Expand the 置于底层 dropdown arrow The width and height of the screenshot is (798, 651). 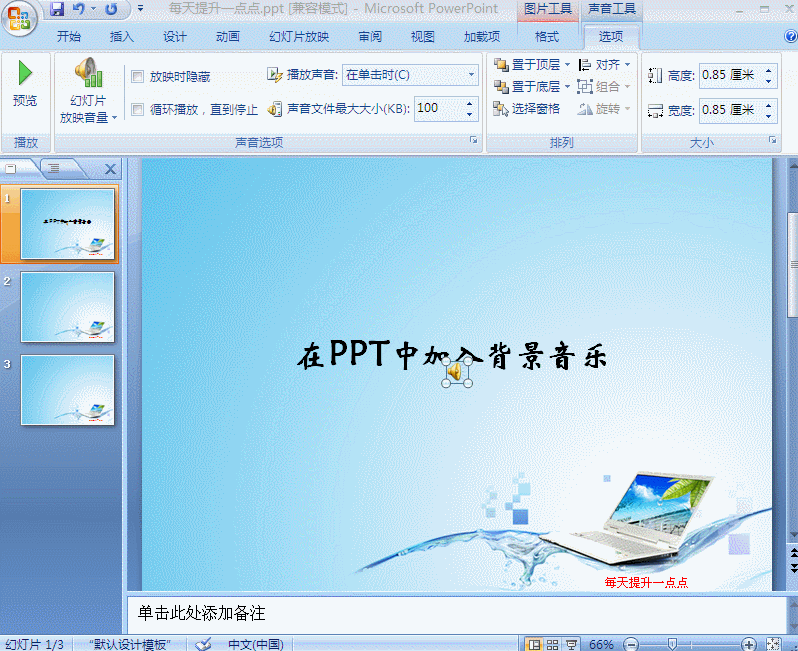(x=567, y=87)
